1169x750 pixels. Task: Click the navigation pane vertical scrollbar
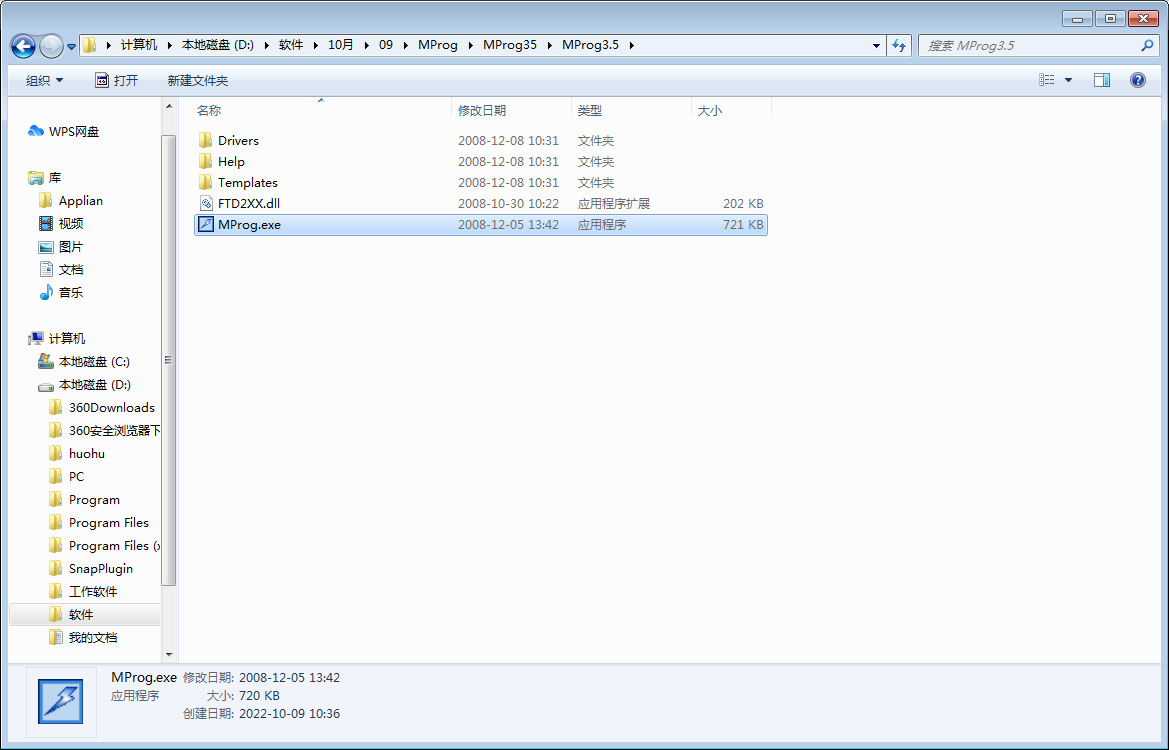168,360
